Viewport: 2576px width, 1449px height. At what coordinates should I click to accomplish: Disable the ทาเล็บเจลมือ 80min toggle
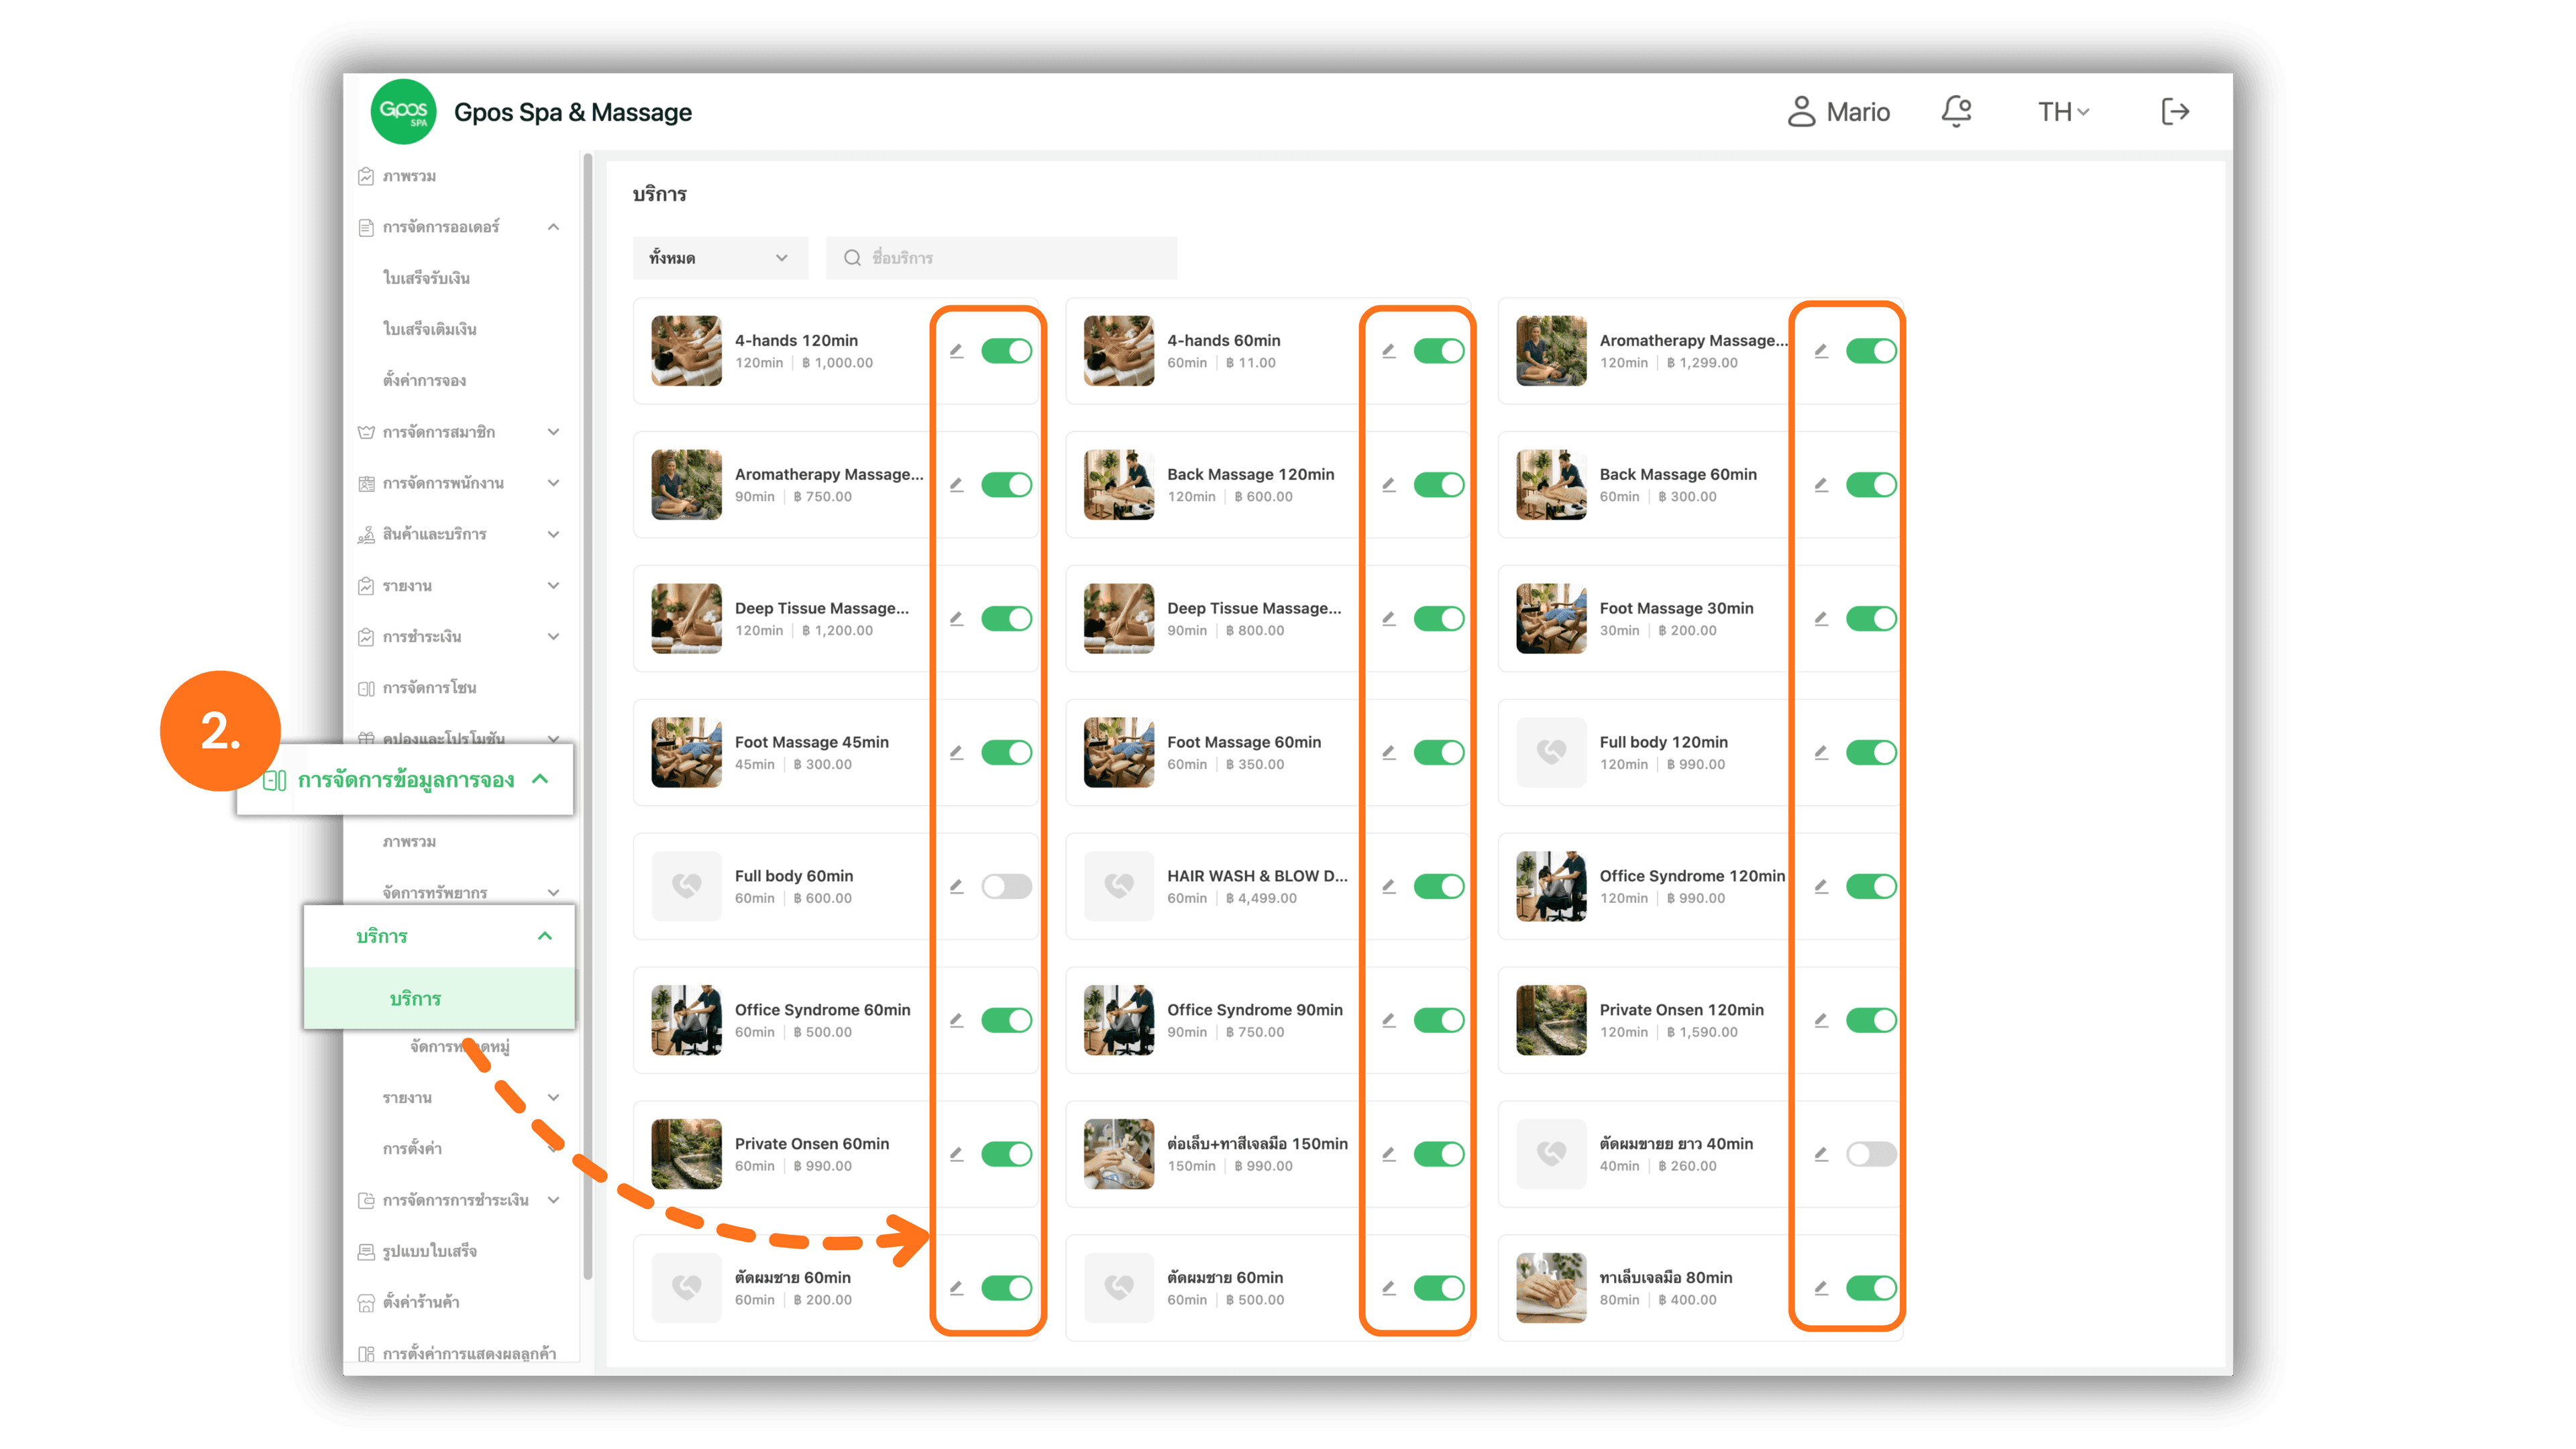point(1871,1289)
